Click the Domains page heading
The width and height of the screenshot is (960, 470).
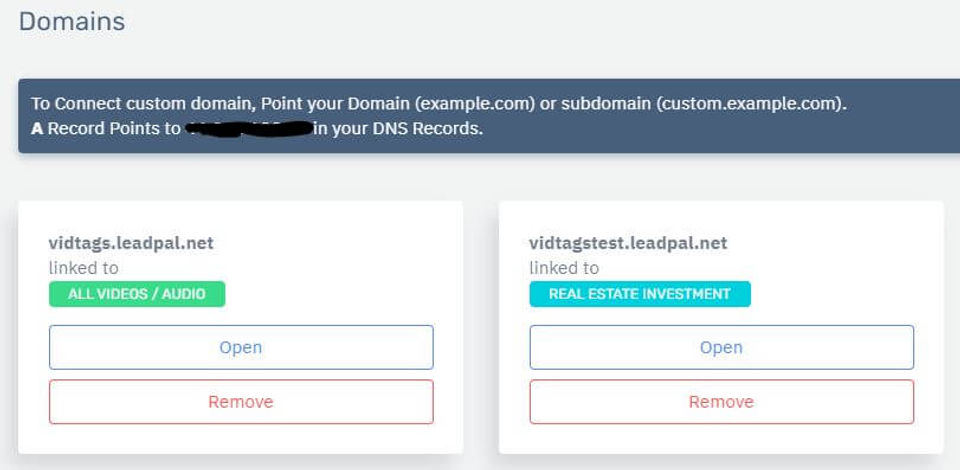coord(72,21)
